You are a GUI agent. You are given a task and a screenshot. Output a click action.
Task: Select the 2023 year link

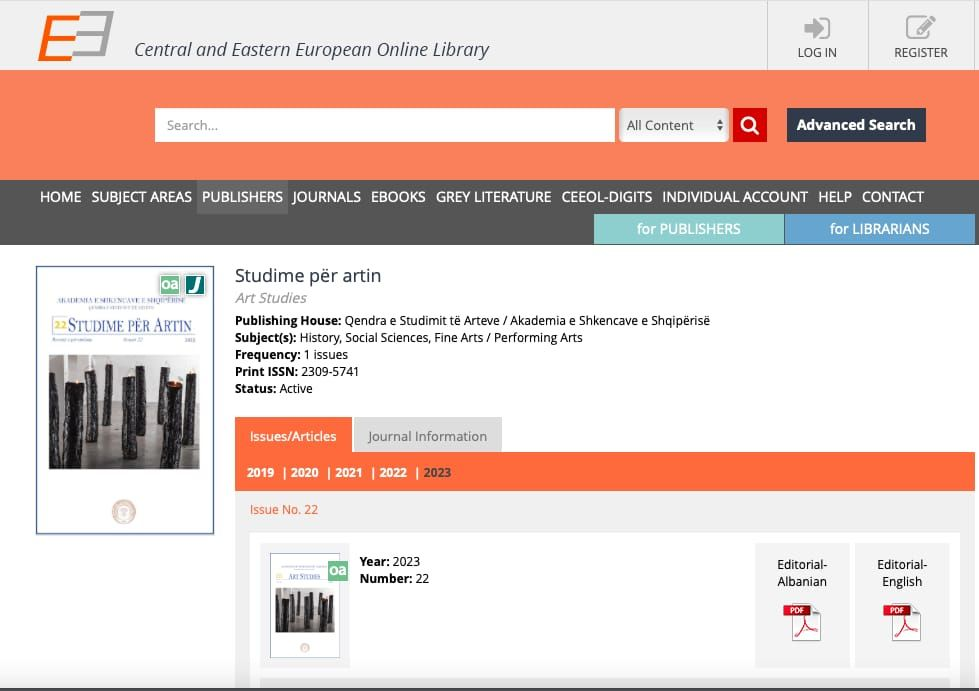coord(437,473)
